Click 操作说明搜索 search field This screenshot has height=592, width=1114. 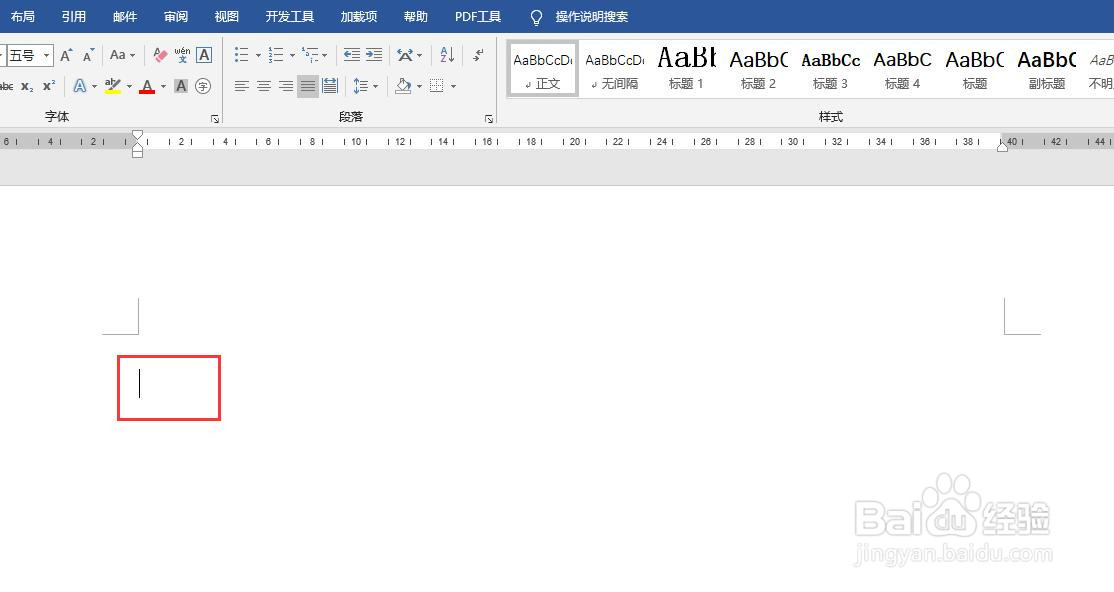coord(592,16)
